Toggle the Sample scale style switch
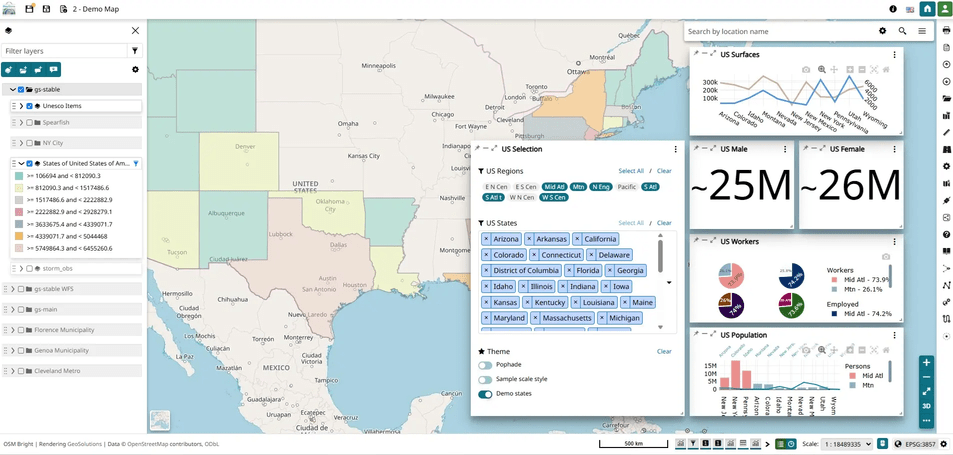The image size is (953, 455). tap(485, 379)
